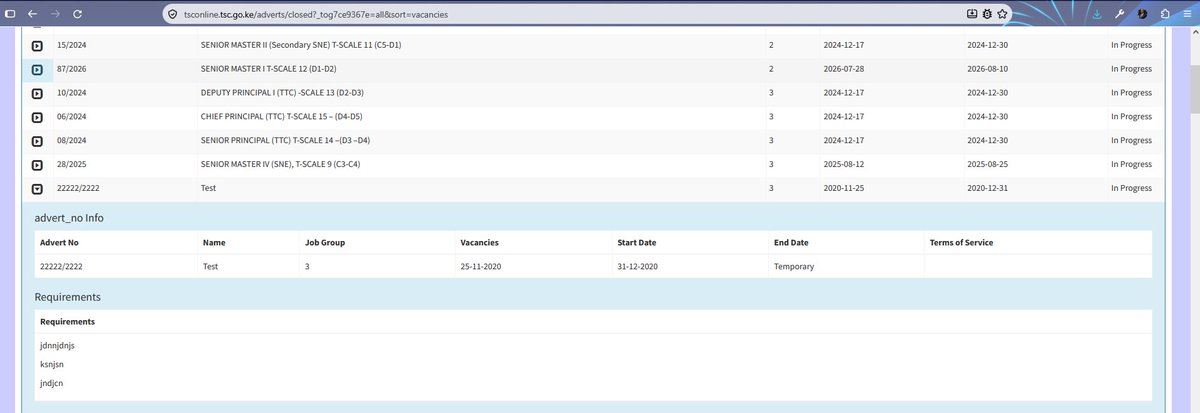The image size is (1200, 413).
Task: Click start date 2026-07-28 cell
Action: (844, 69)
